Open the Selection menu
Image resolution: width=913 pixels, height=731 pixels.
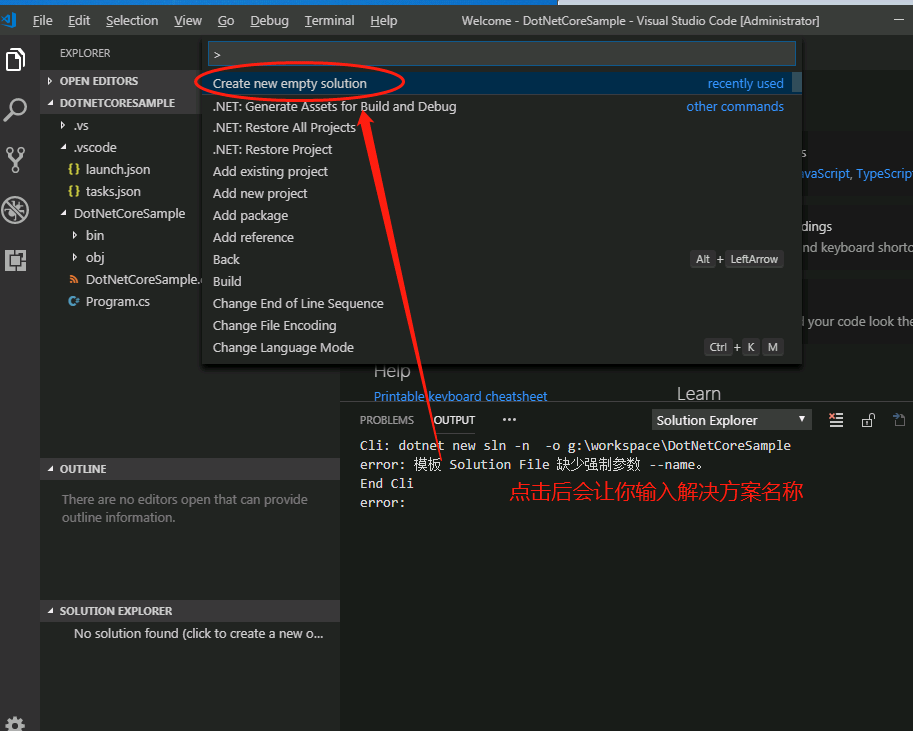132,20
